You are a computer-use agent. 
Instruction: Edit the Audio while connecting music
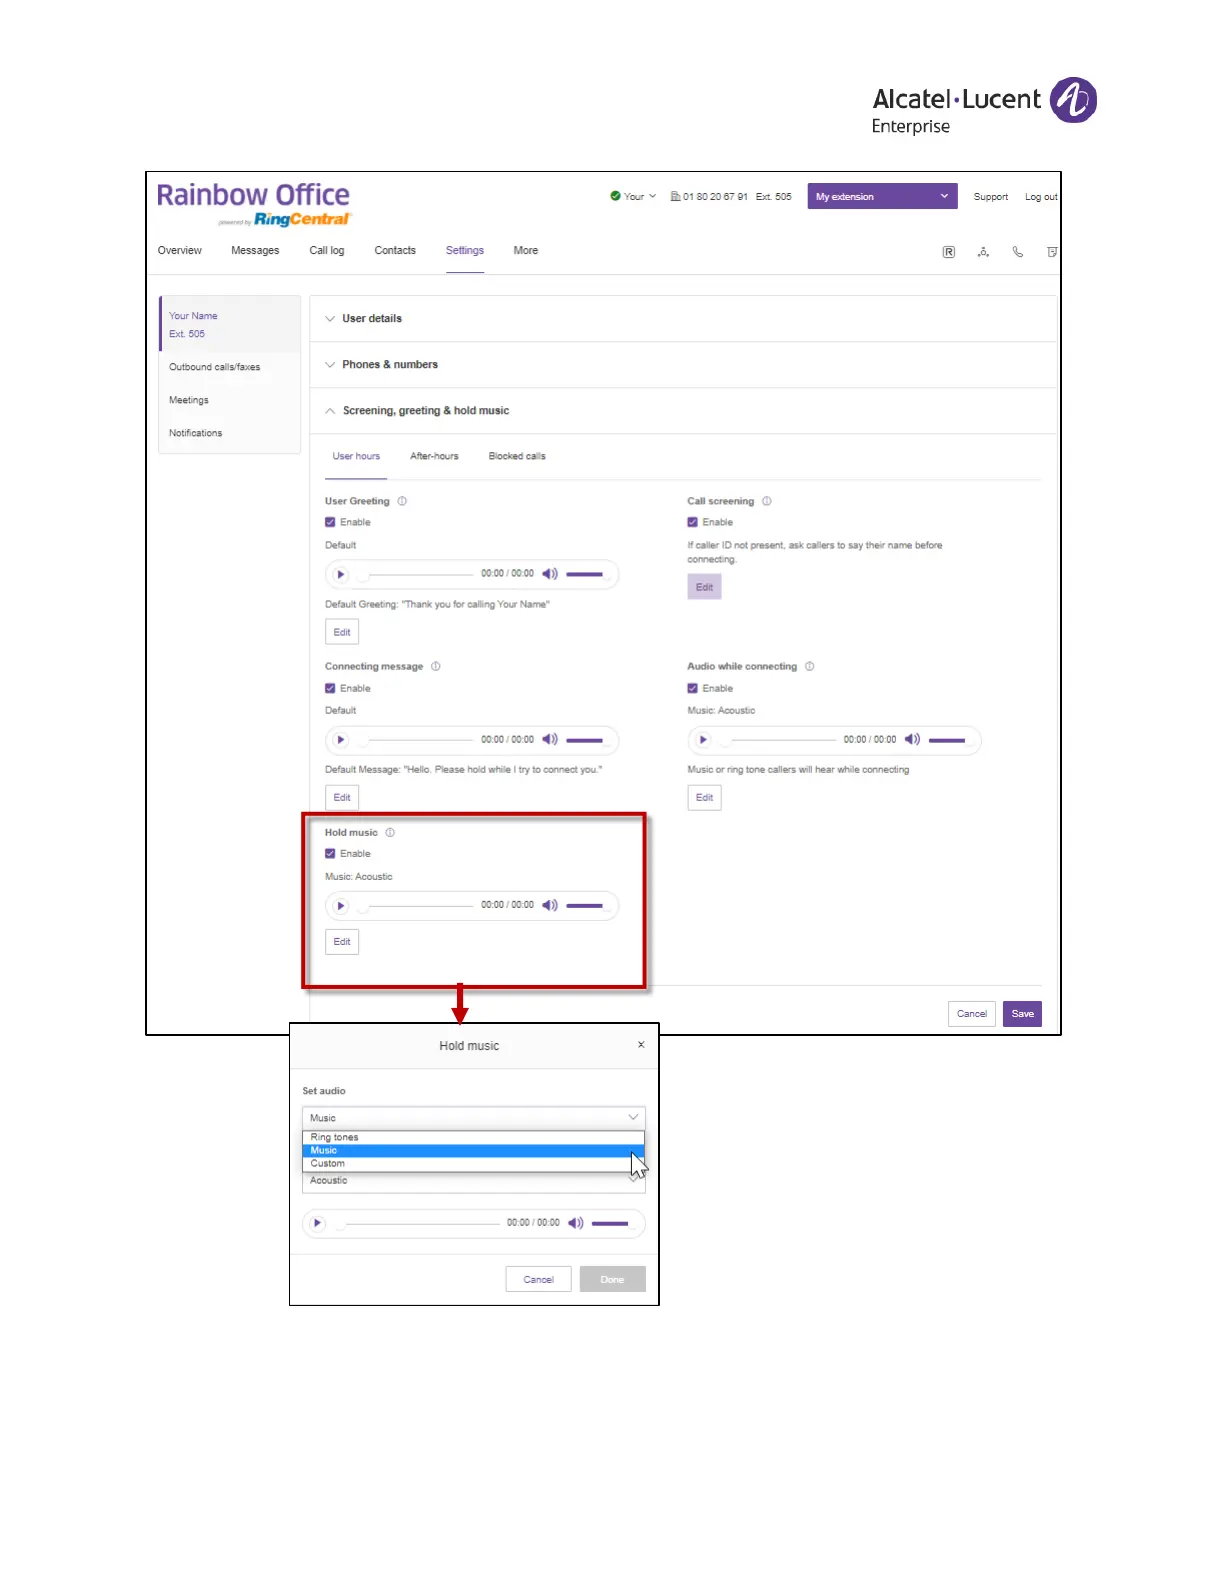[x=704, y=797]
